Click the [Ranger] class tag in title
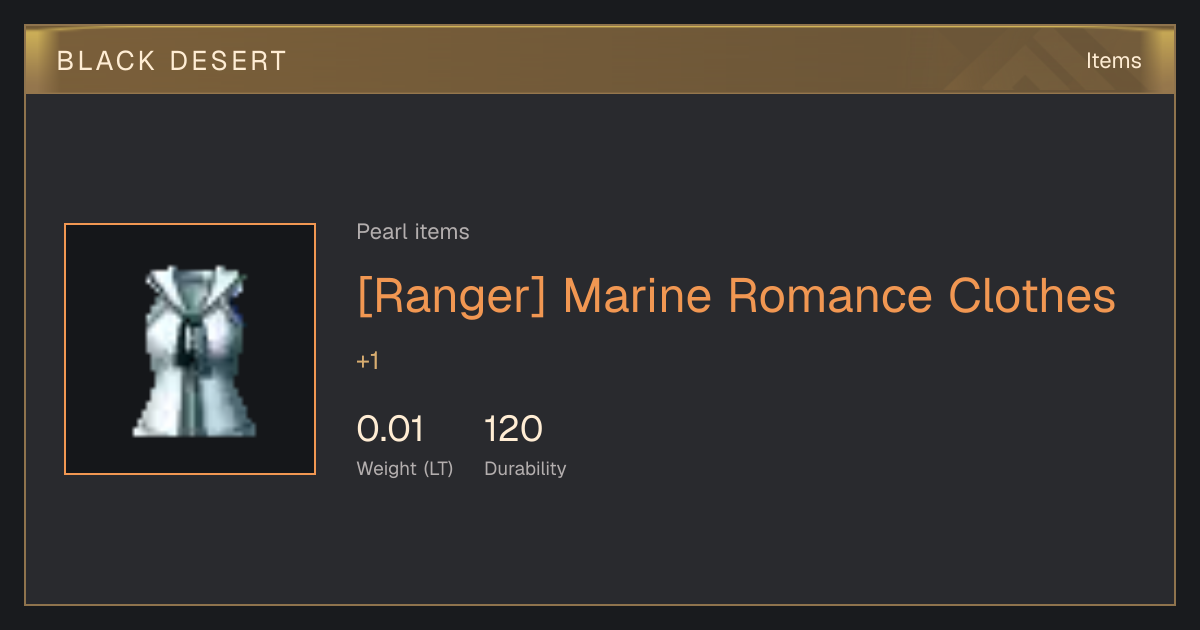Image resolution: width=1200 pixels, height=630 pixels. point(452,296)
